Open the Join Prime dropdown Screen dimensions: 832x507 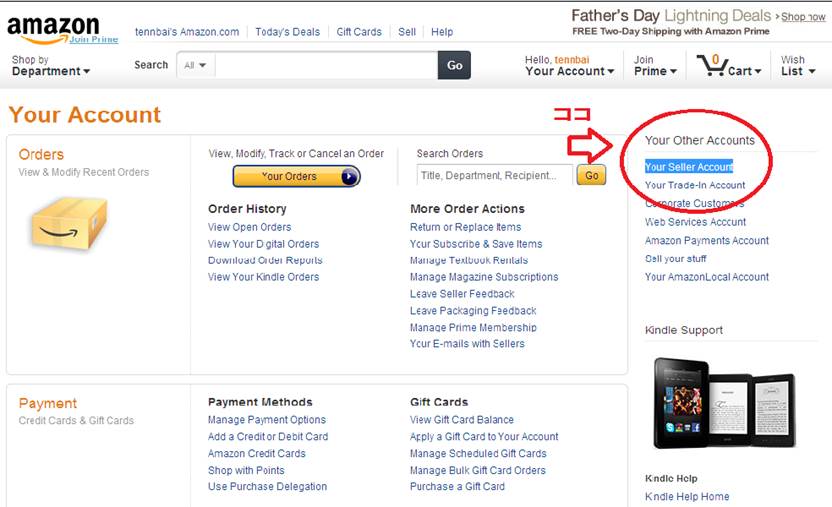click(x=655, y=66)
